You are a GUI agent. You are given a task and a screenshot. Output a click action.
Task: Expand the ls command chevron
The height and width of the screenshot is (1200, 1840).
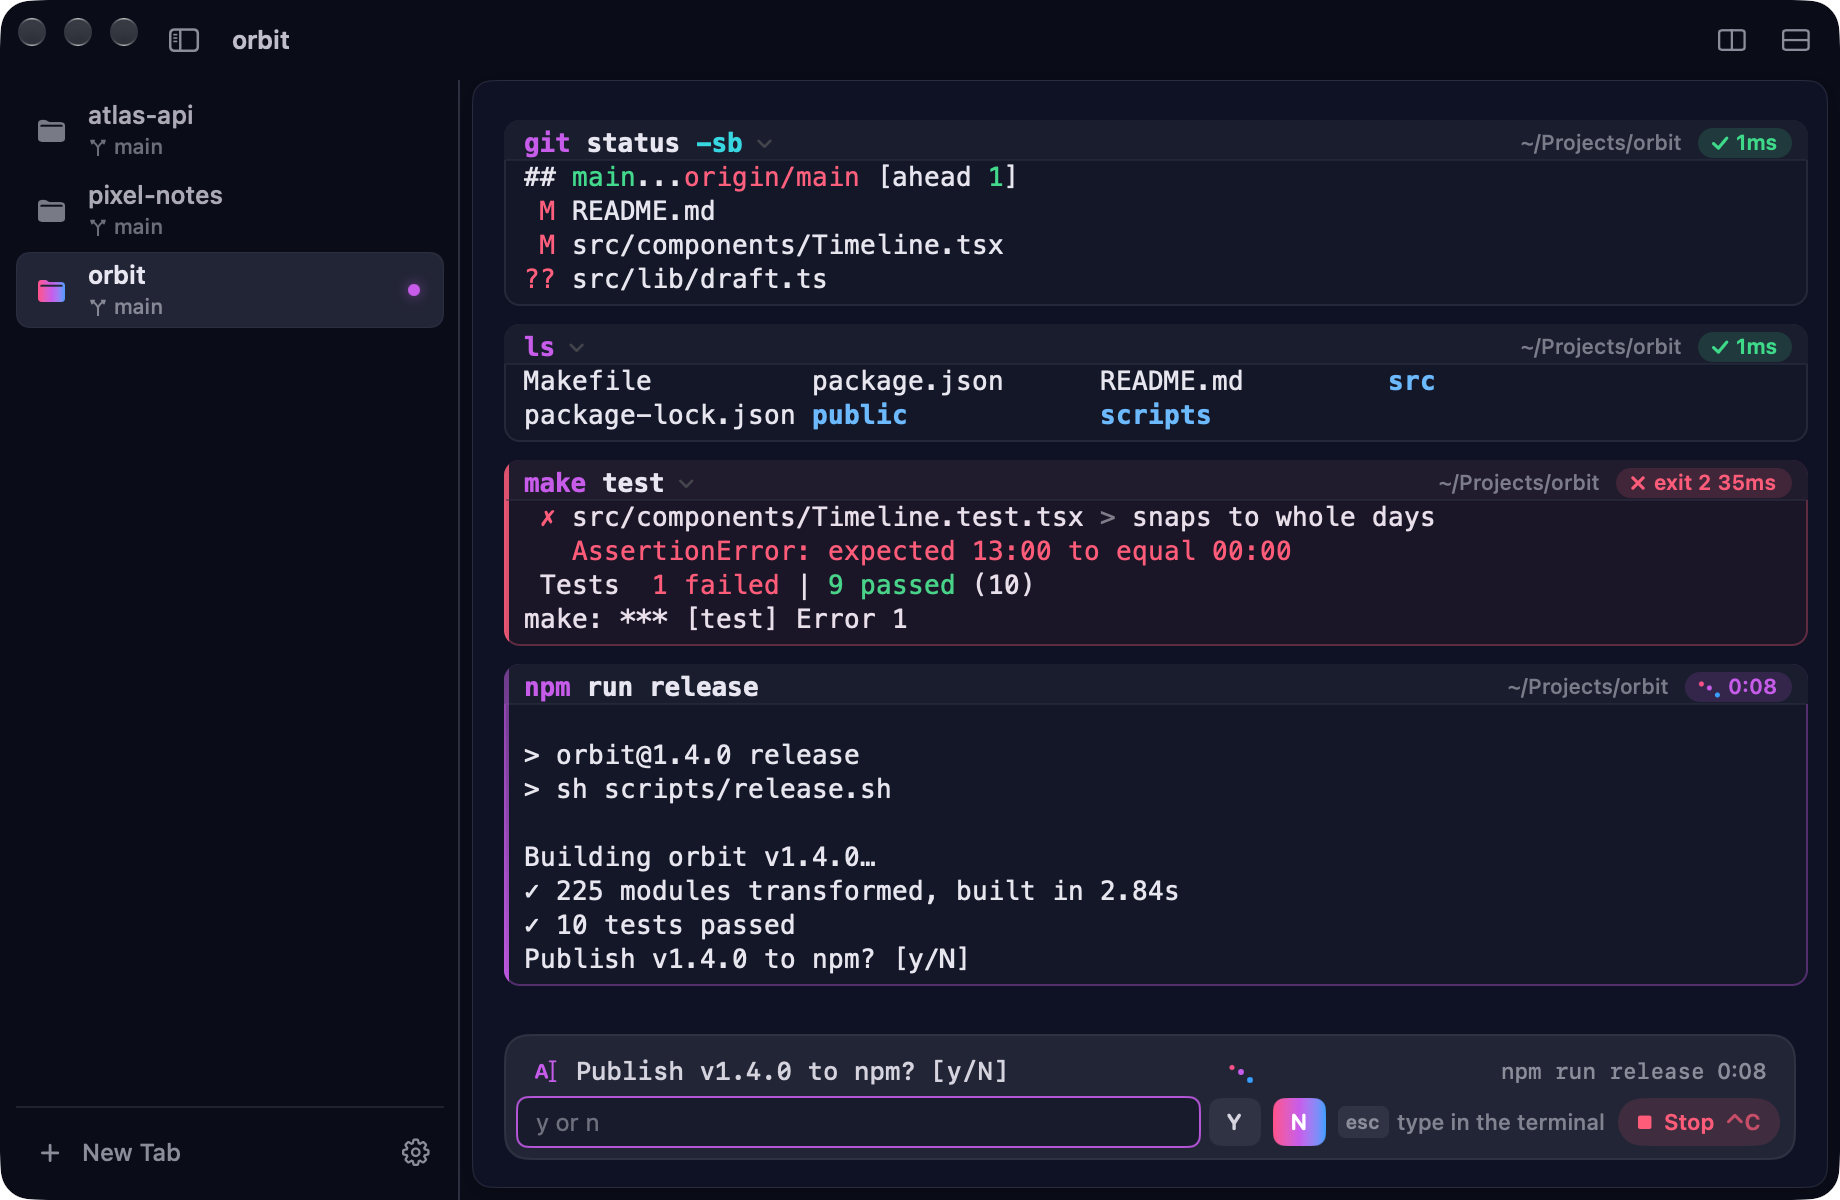coord(577,348)
